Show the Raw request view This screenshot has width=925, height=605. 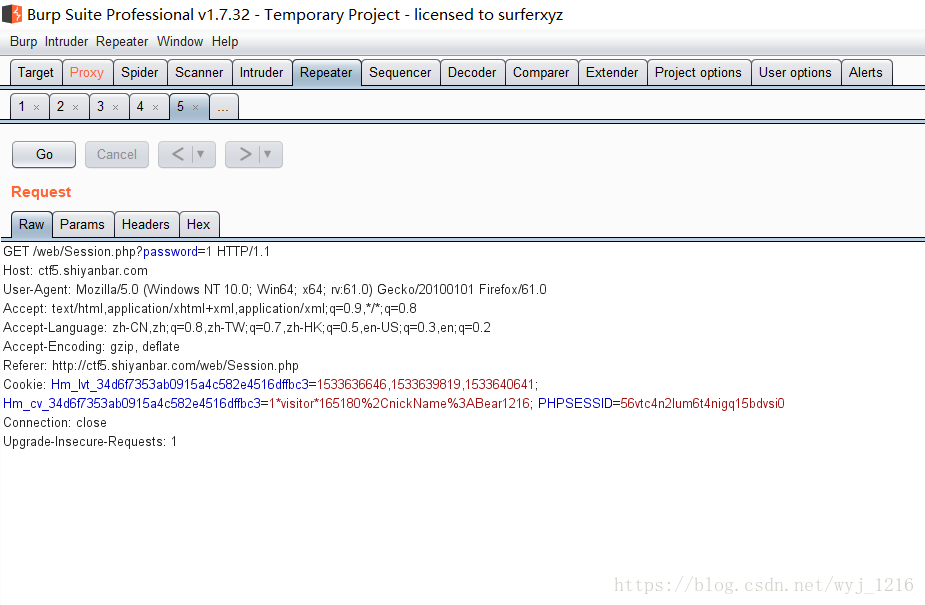[31, 225]
